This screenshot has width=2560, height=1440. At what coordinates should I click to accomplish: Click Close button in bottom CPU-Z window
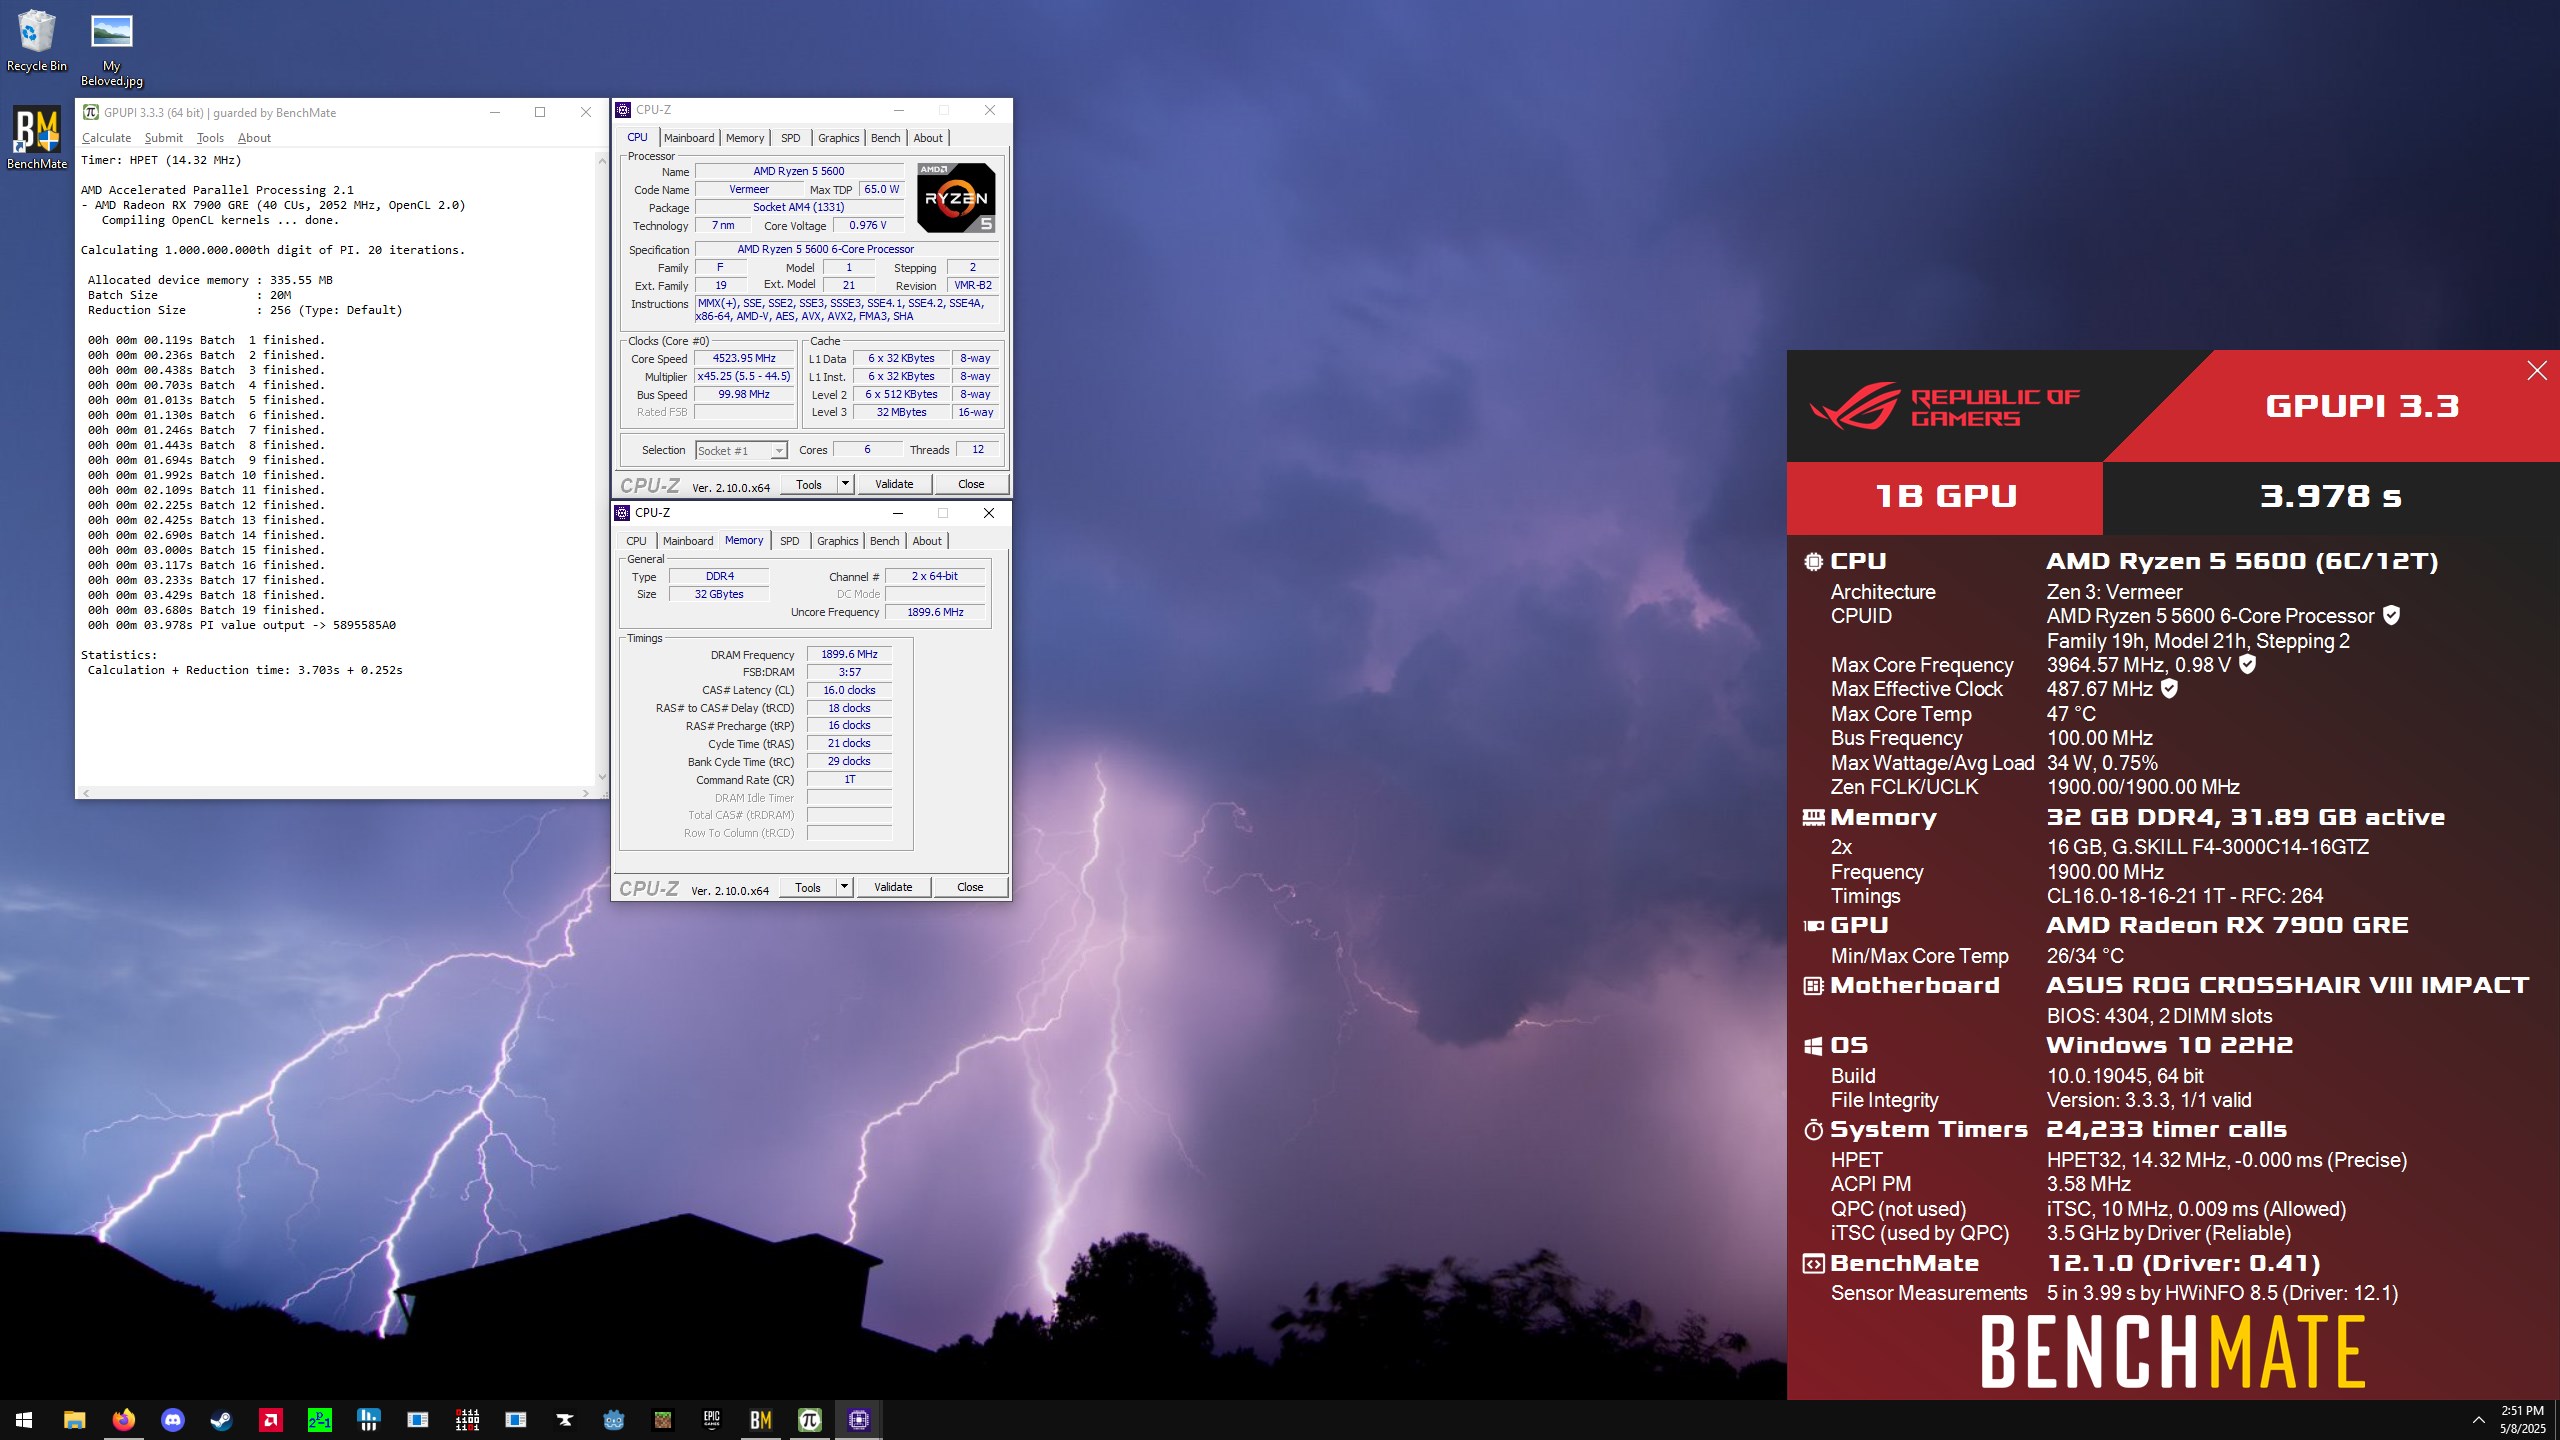970,887
